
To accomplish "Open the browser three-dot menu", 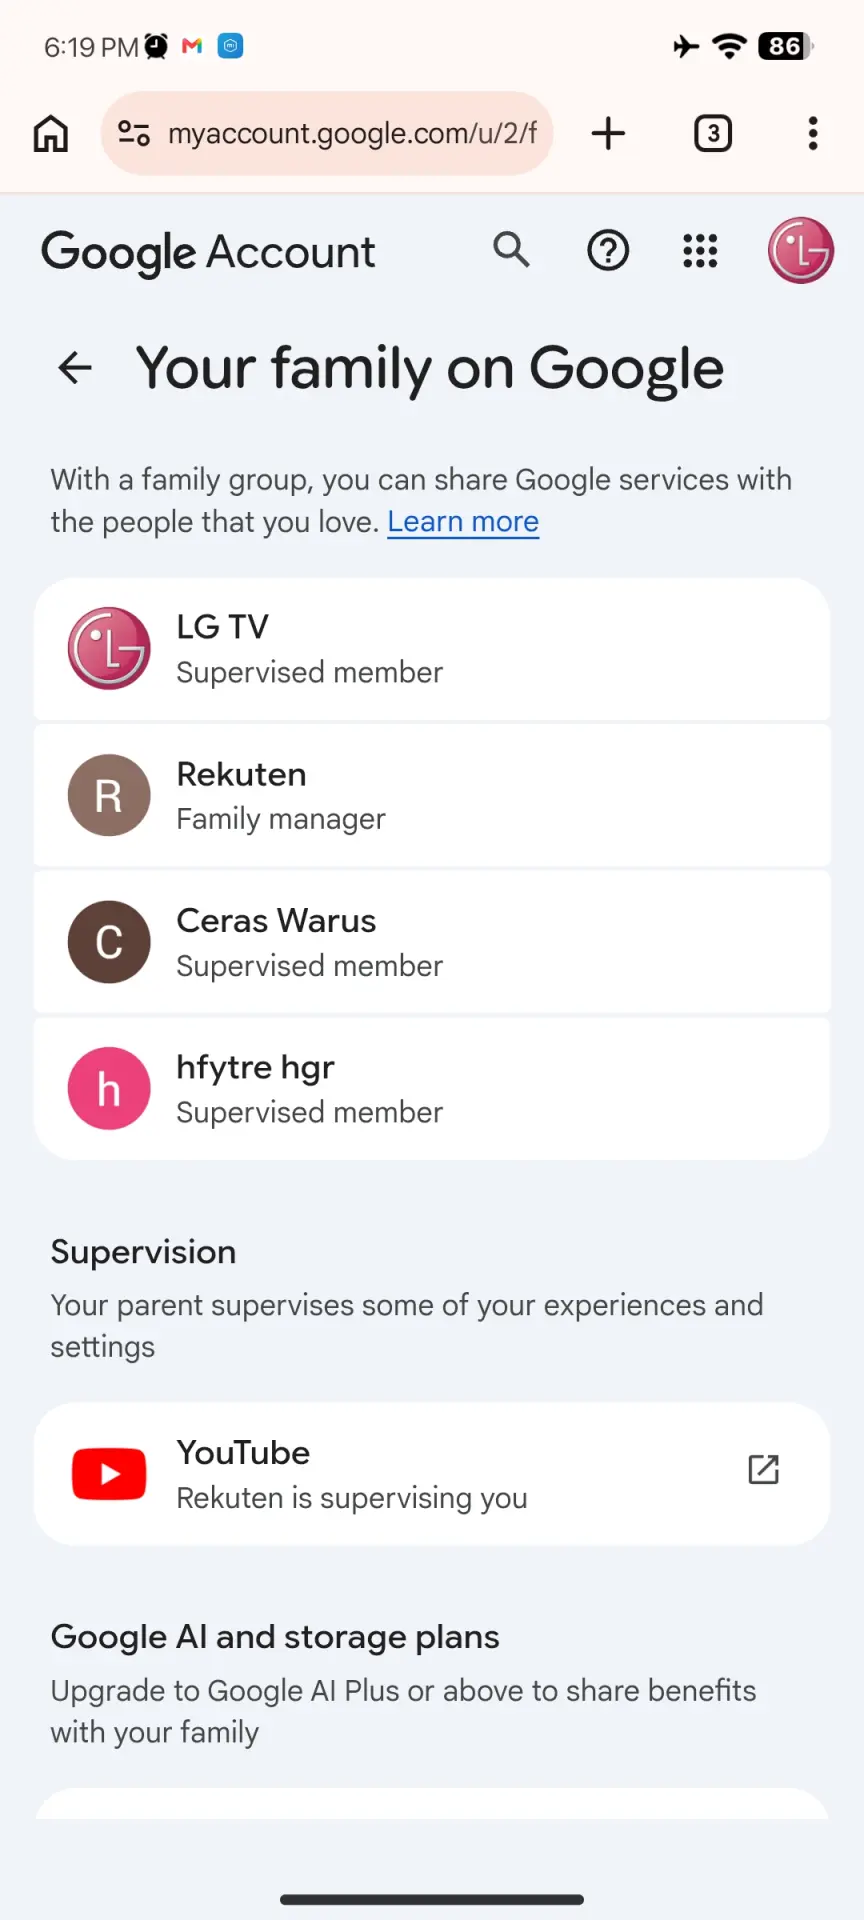I will tap(813, 133).
